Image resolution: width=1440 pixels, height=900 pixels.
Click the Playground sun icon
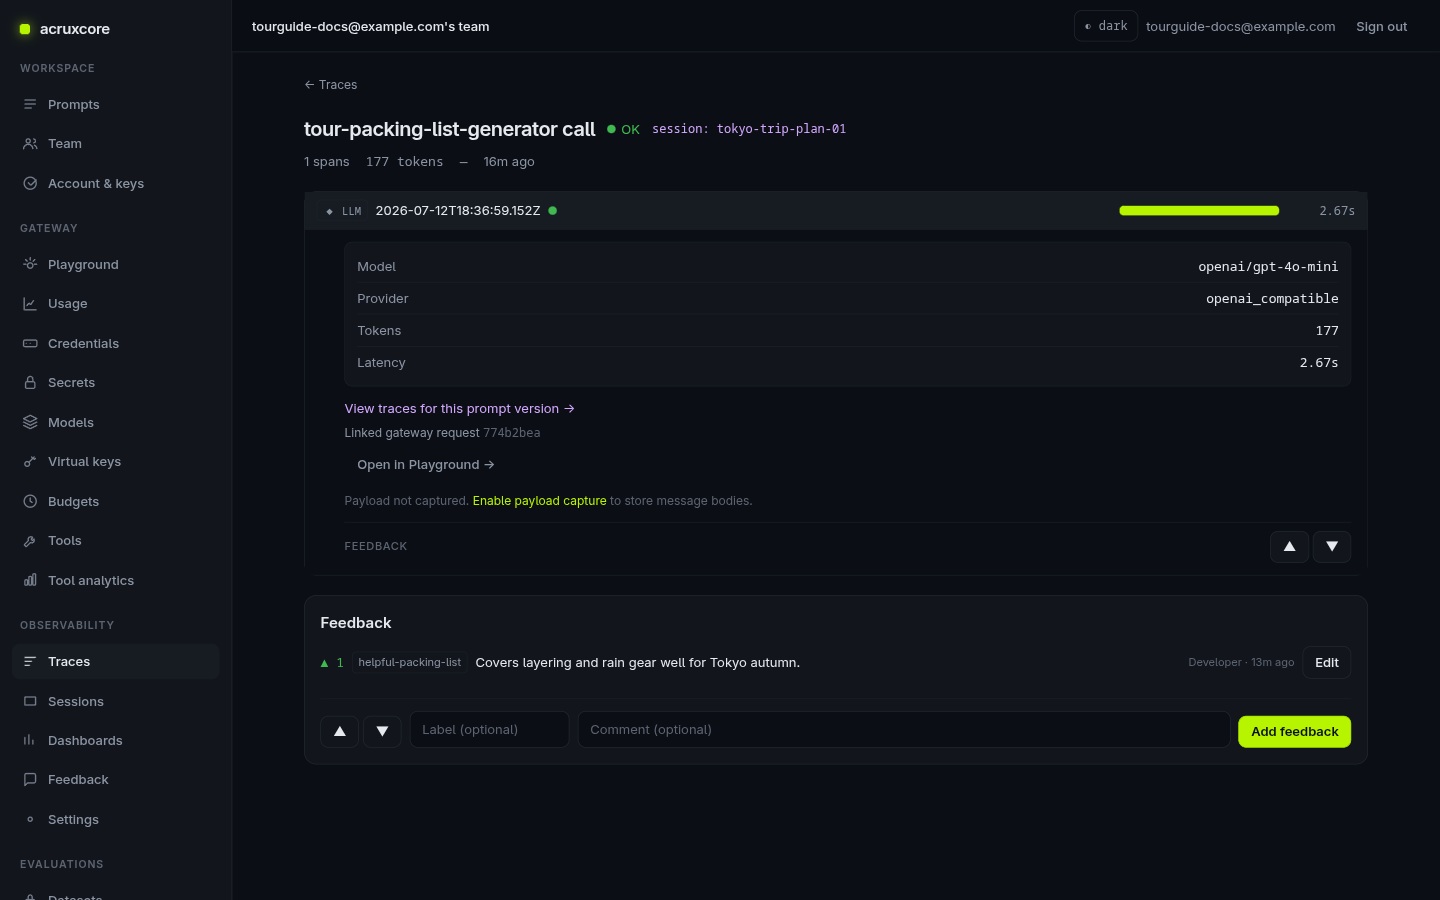click(30, 264)
